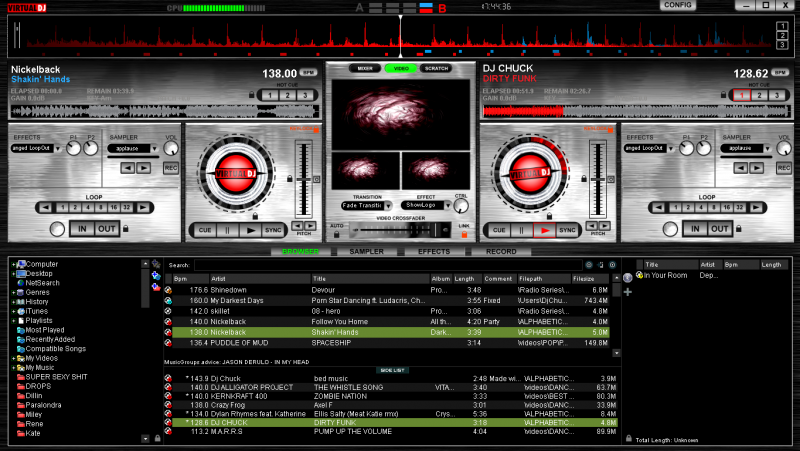Pause deck B with the pause button
This screenshot has height=451, width=800.
click(521, 230)
